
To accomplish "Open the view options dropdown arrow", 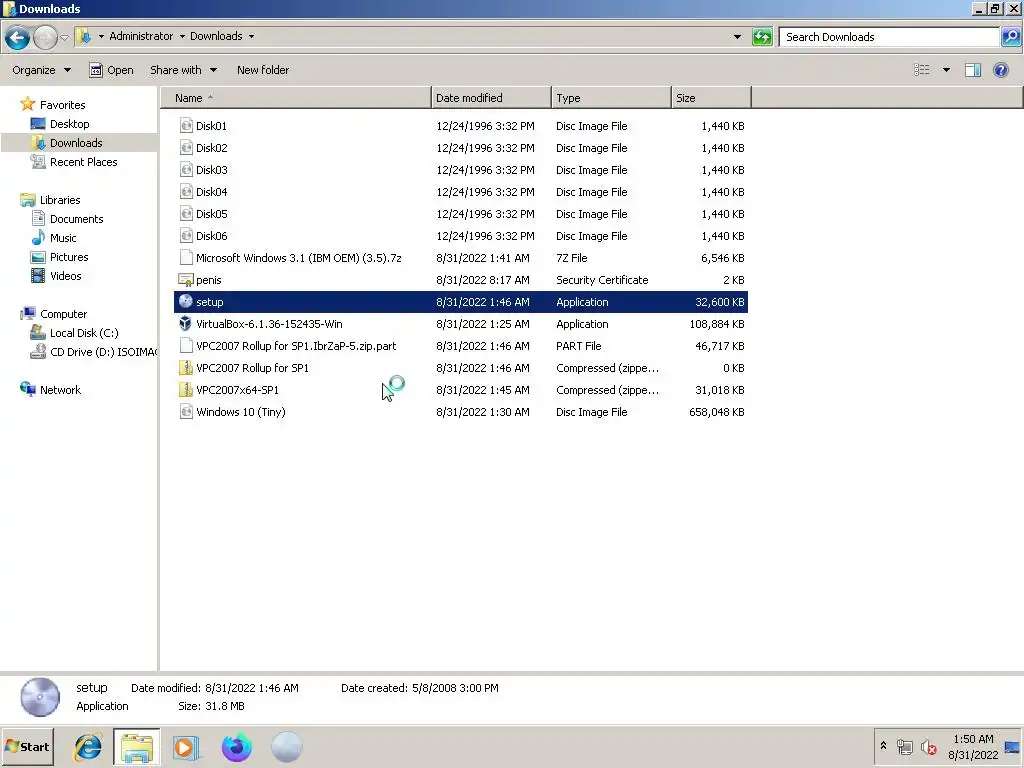I will [x=946, y=70].
